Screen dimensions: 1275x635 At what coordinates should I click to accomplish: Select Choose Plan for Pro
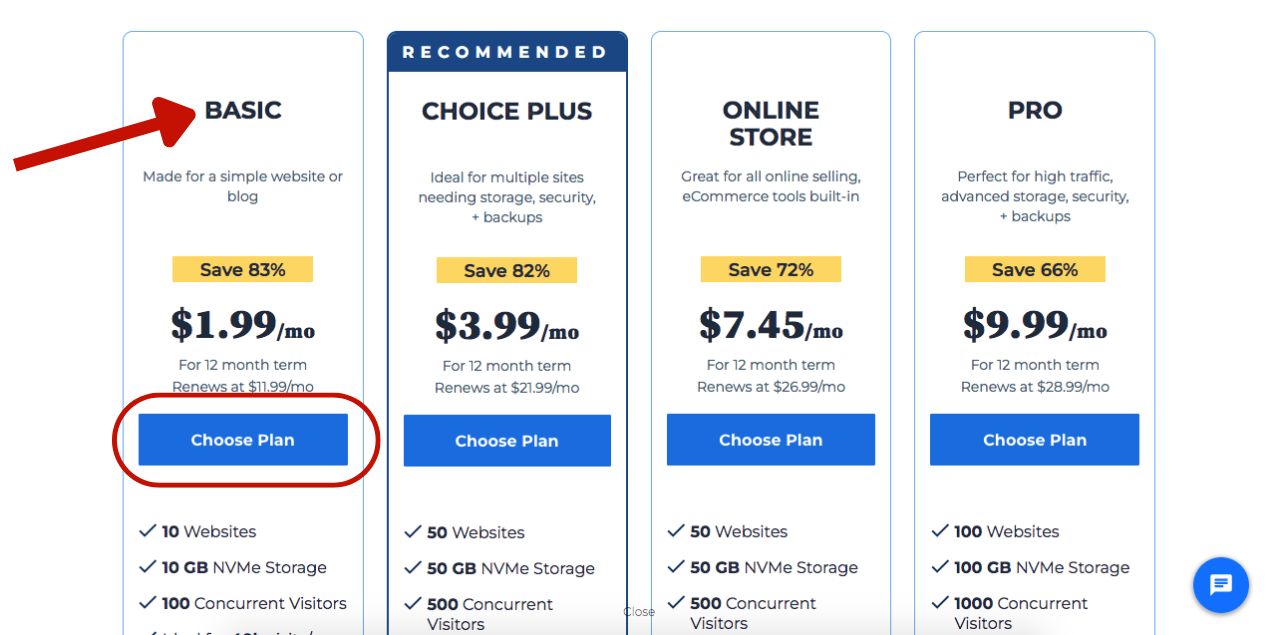click(1034, 440)
